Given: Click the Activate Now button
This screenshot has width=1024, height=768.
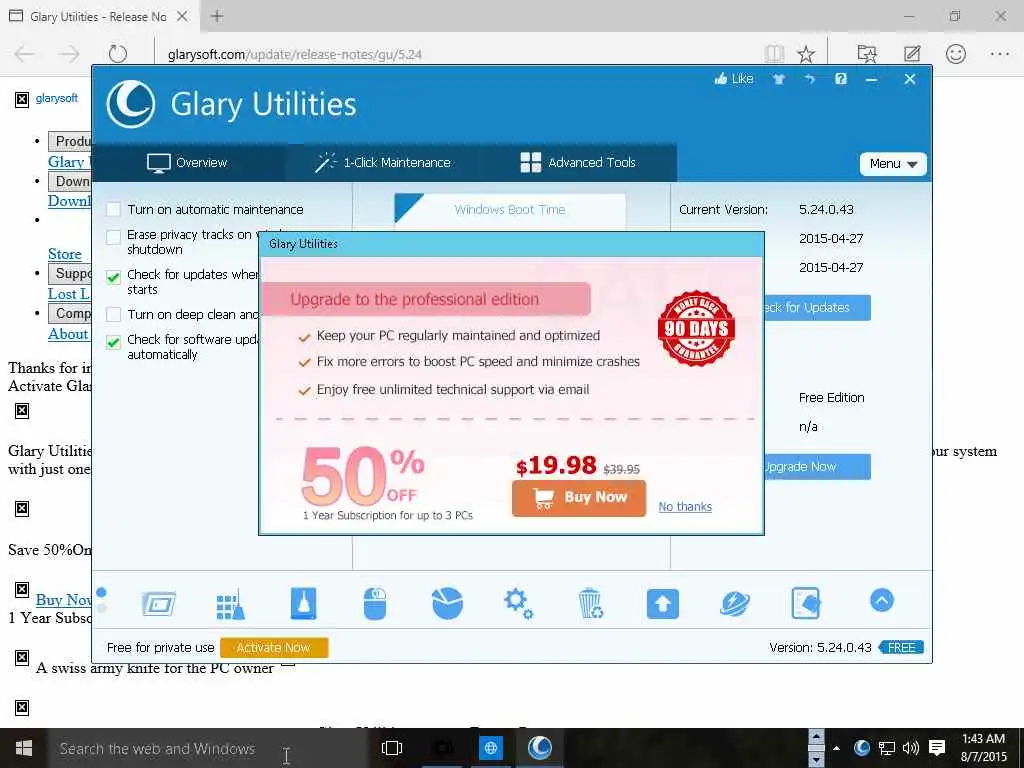Looking at the screenshot, I should coord(274,648).
